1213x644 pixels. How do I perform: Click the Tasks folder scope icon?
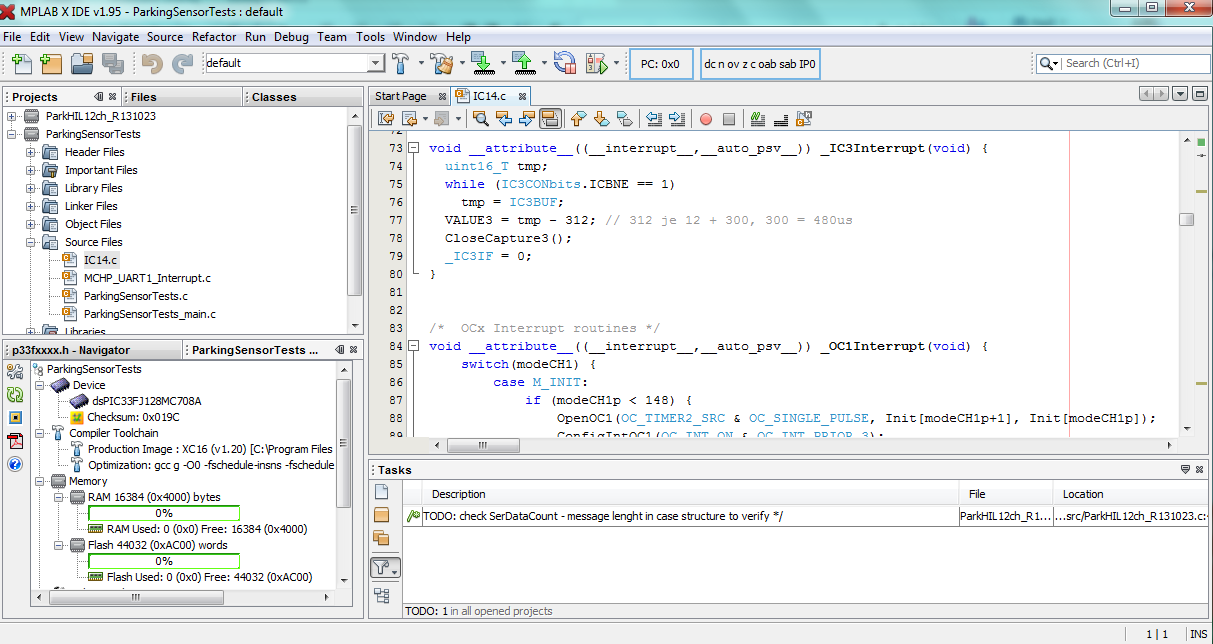coord(381,515)
